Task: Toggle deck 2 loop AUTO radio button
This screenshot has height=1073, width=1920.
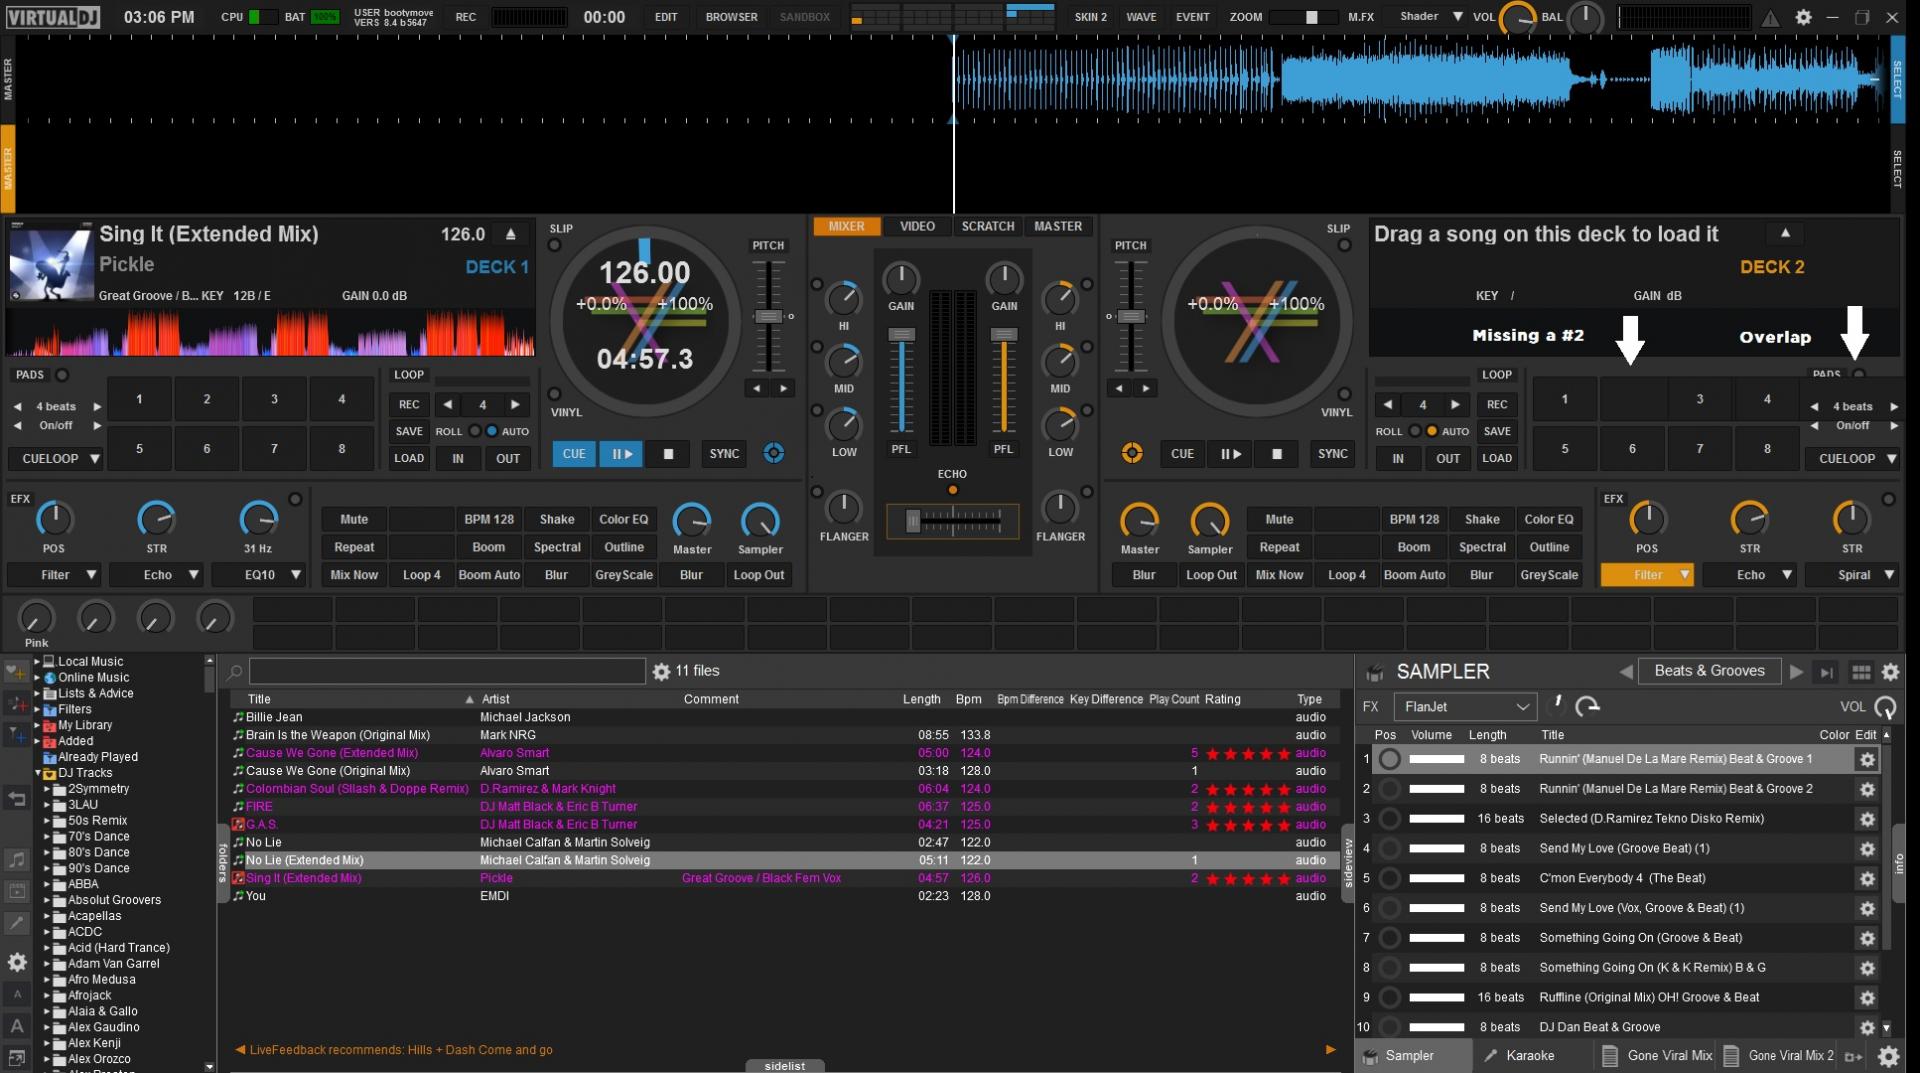Action: point(1432,431)
